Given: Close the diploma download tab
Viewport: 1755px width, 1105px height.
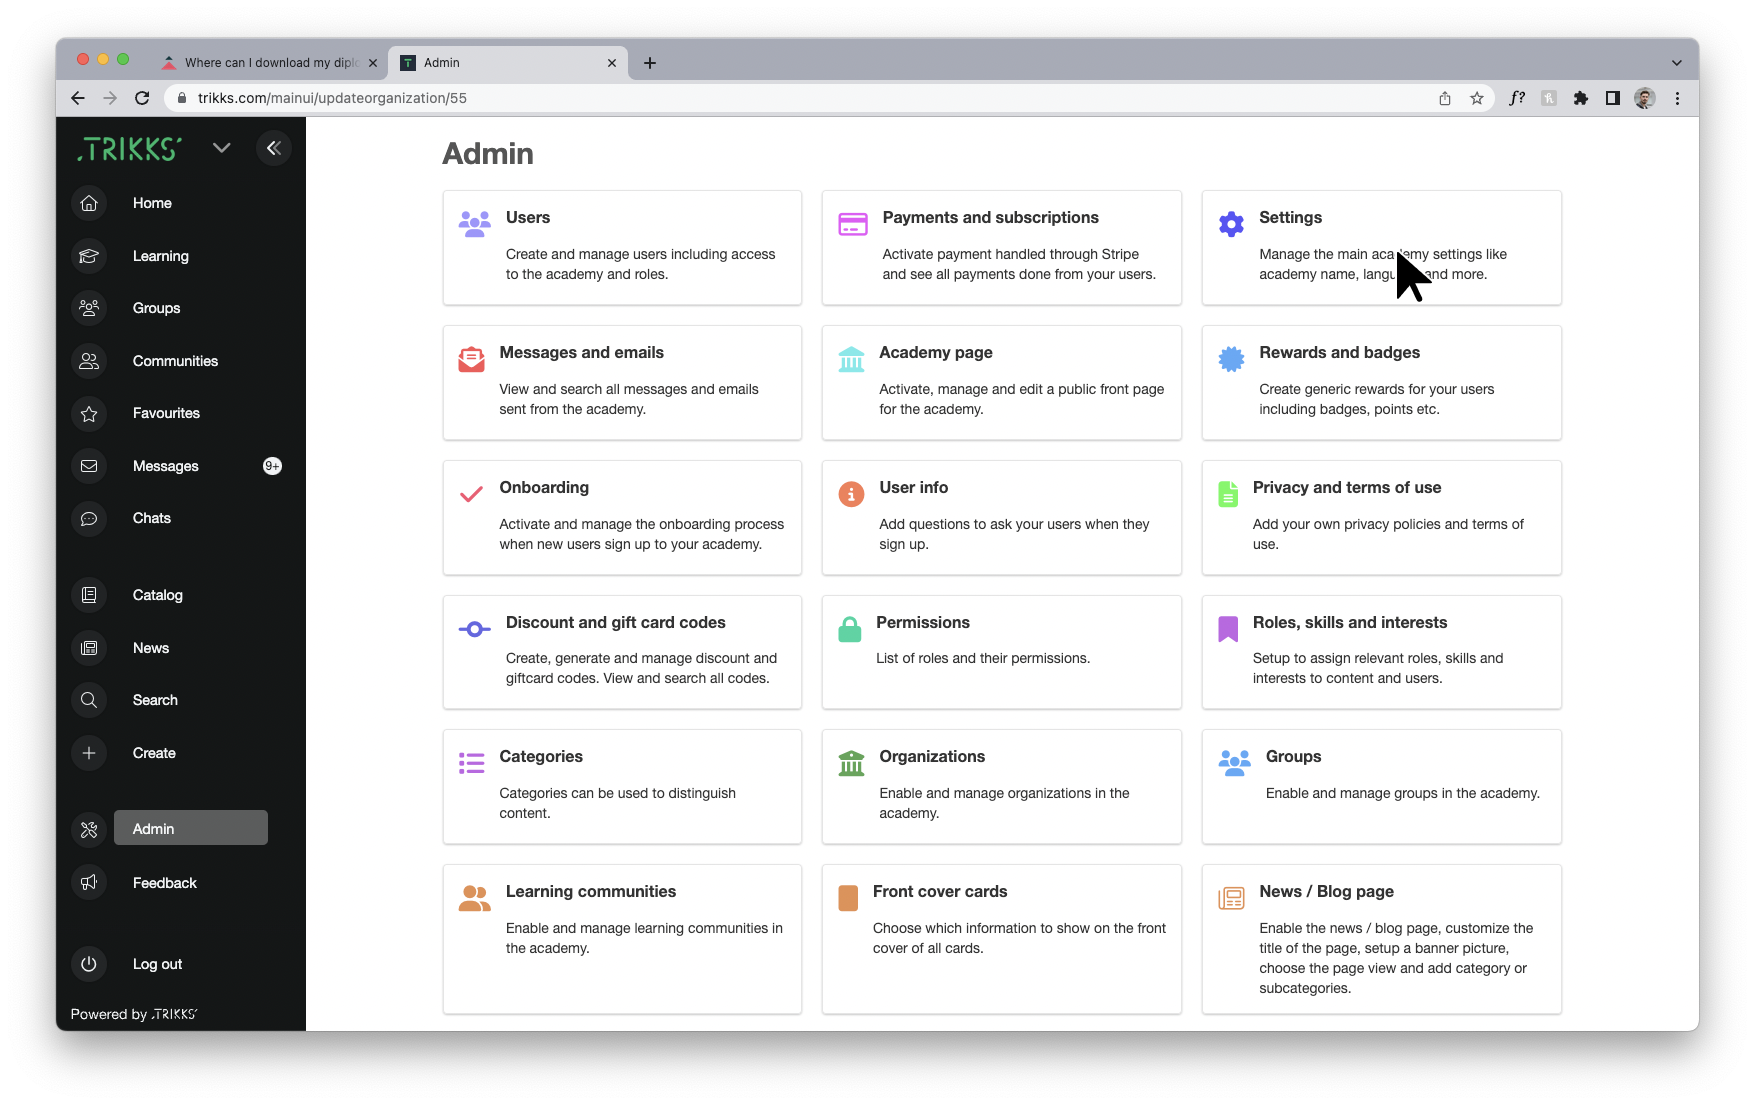Looking at the screenshot, I should (x=373, y=63).
